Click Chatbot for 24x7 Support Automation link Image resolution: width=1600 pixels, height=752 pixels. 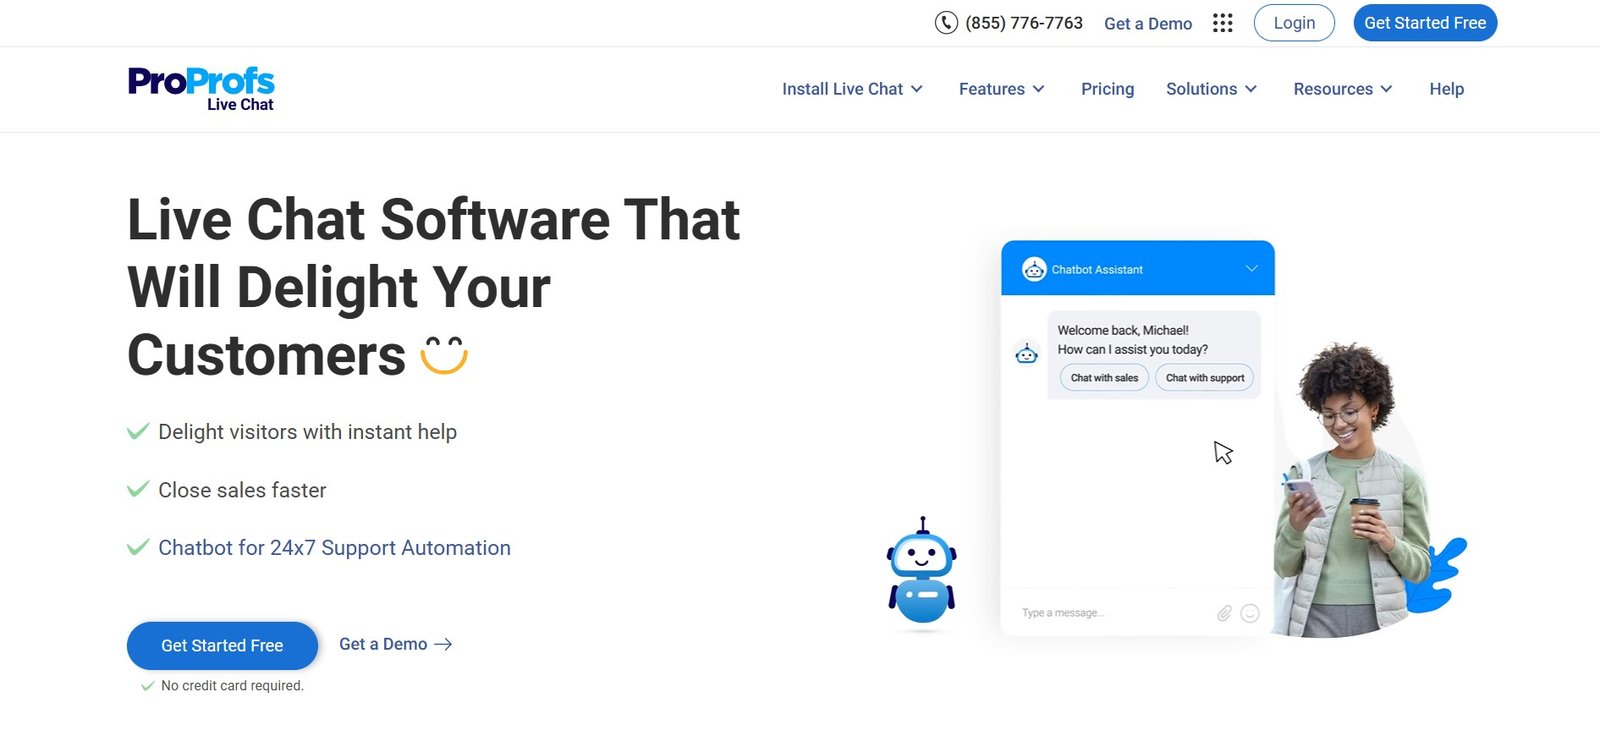point(334,548)
